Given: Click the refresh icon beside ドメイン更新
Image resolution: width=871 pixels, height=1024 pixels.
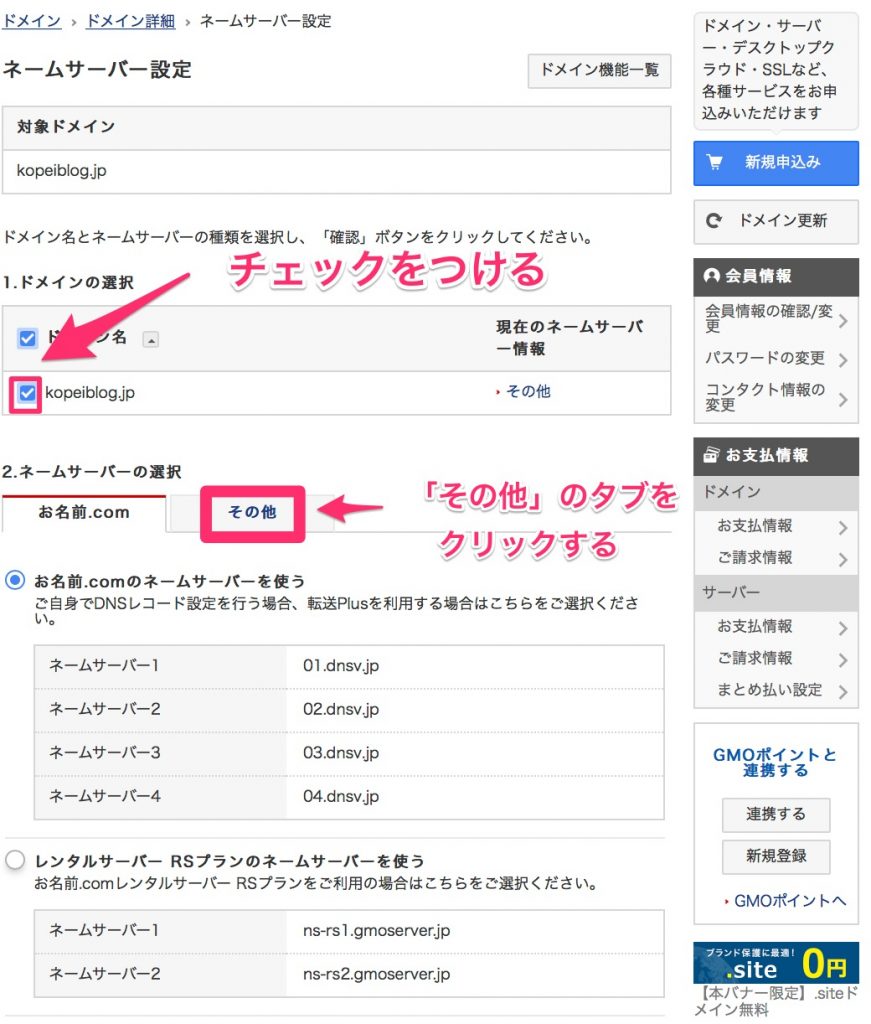Looking at the screenshot, I should tap(714, 221).
